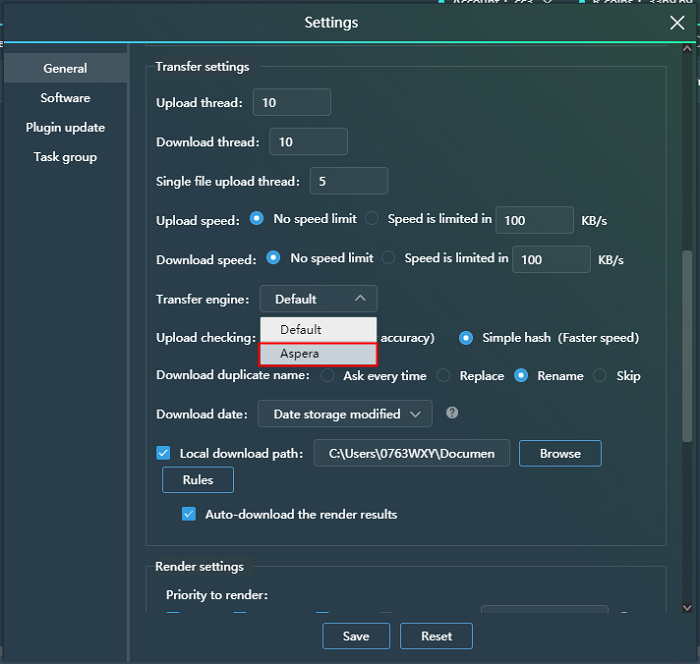Click the help icon beside Download date
The width and height of the screenshot is (700, 664).
452,413
